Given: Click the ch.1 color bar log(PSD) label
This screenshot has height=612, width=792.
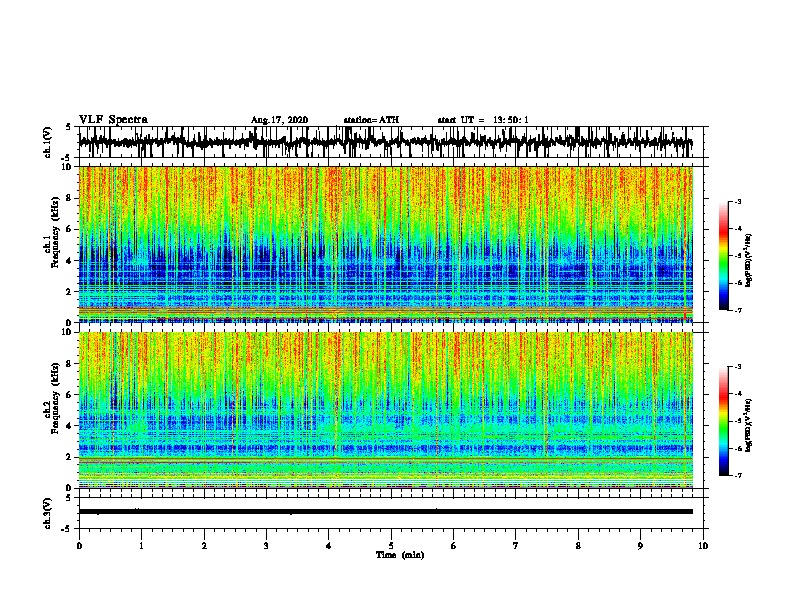Looking at the screenshot, I should (x=748, y=260).
